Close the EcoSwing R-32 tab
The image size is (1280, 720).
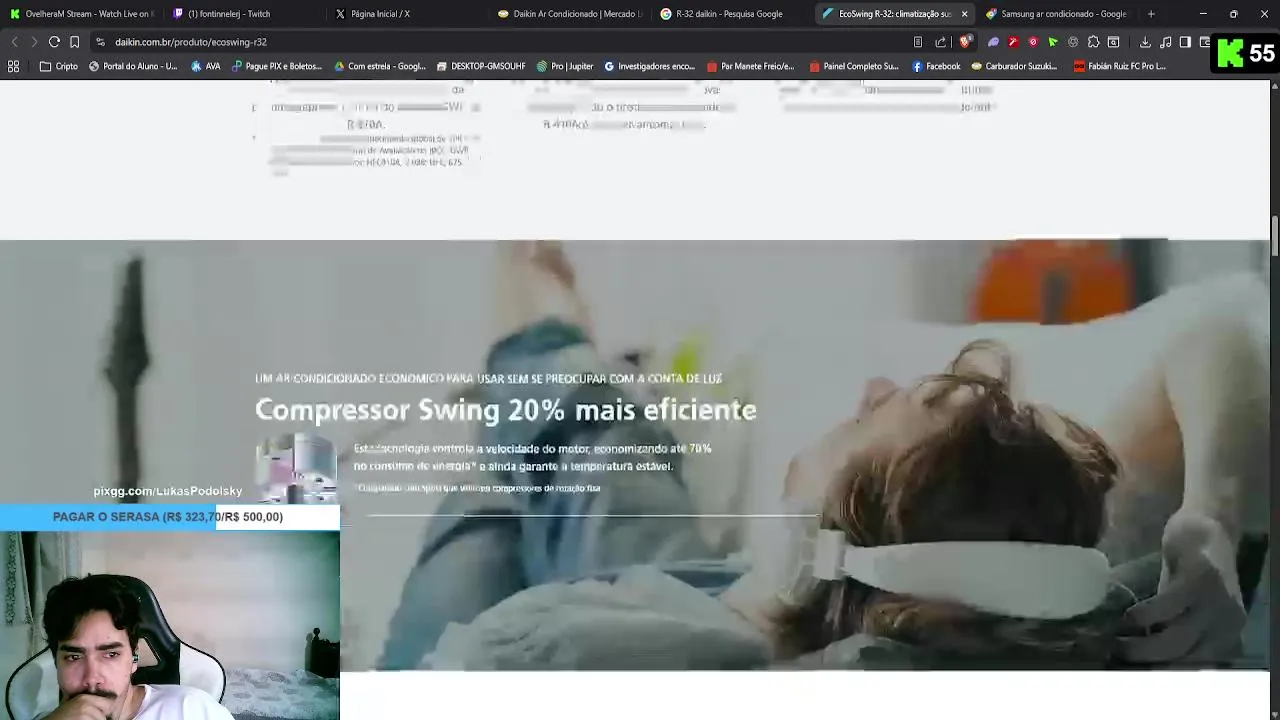click(964, 14)
